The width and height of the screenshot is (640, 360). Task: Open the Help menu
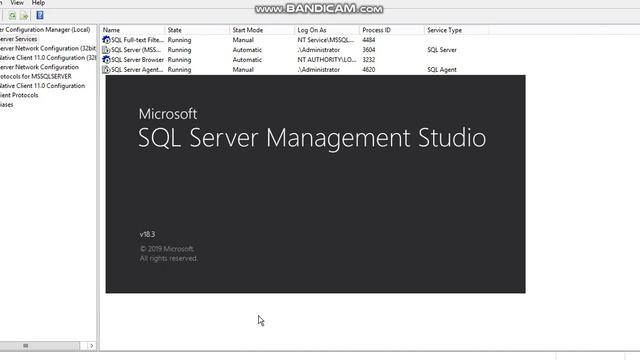tap(38, 3)
